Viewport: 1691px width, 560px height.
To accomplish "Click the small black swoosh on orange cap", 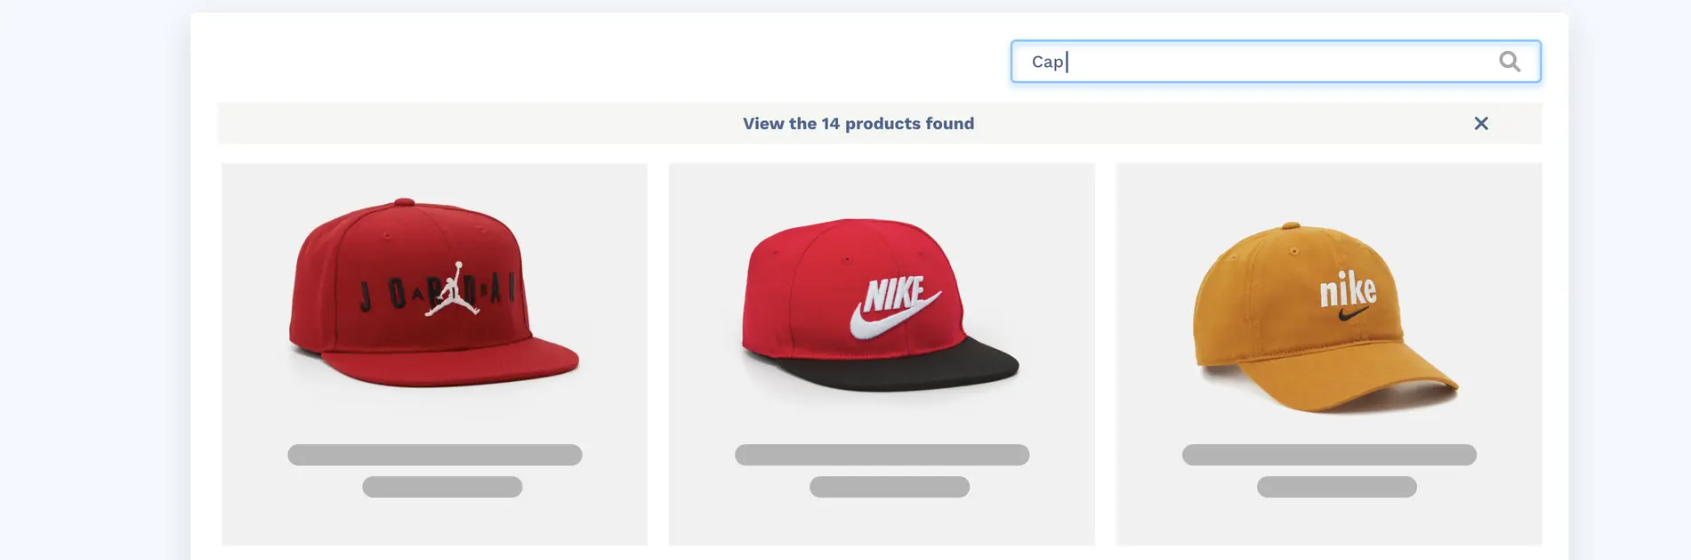I will pos(1353,314).
